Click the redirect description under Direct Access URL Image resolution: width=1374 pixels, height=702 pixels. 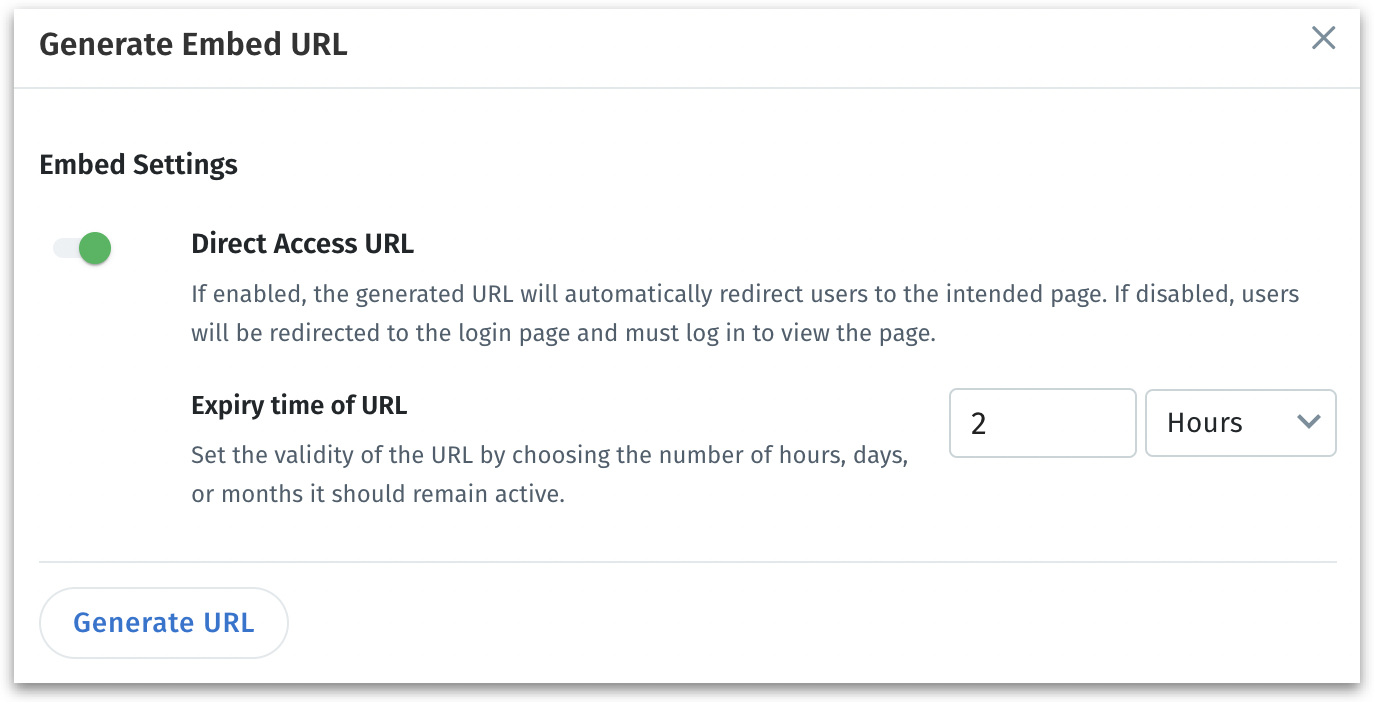coord(744,314)
